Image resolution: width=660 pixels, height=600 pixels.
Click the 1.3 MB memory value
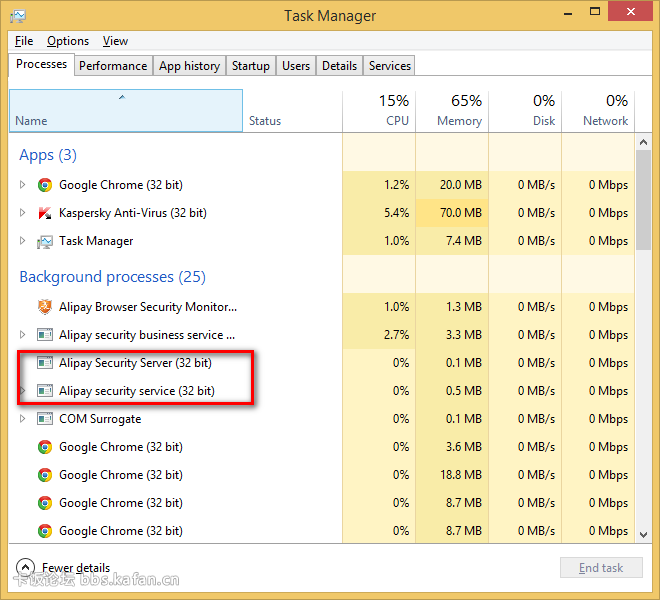[464, 307]
